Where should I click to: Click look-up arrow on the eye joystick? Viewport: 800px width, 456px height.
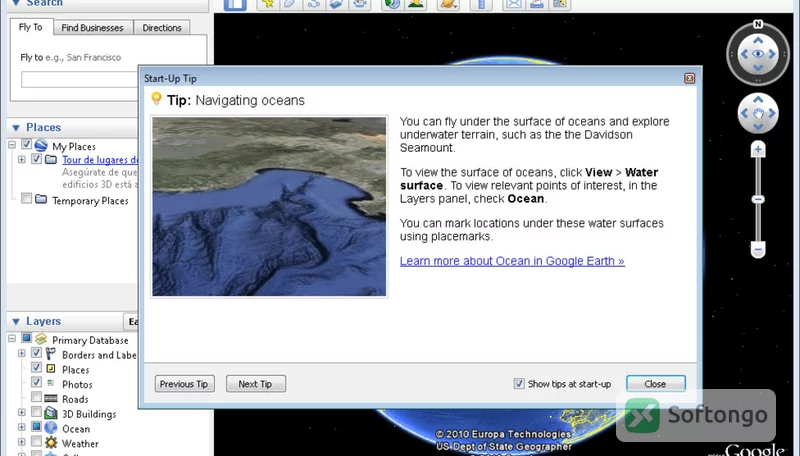click(758, 40)
